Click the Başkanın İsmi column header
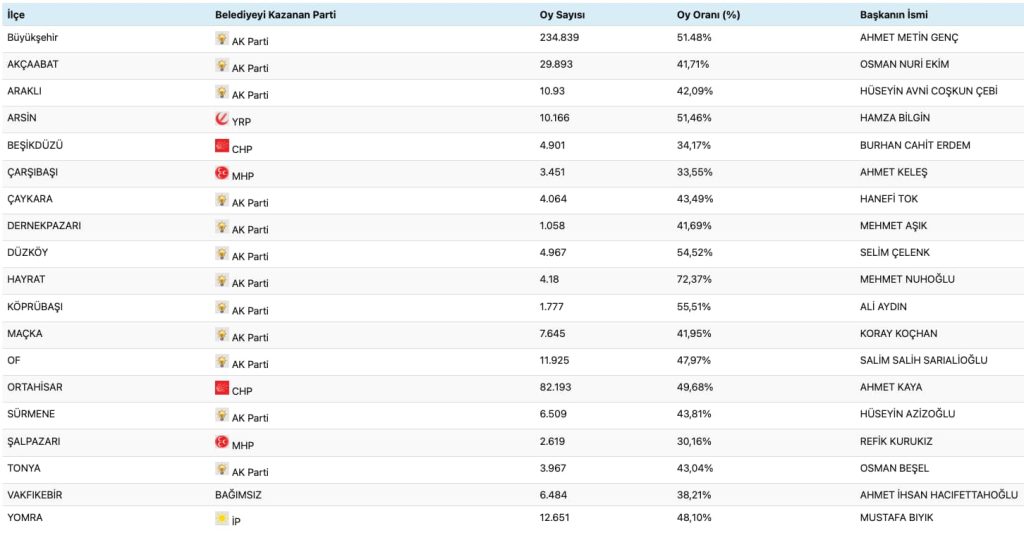 click(895, 14)
